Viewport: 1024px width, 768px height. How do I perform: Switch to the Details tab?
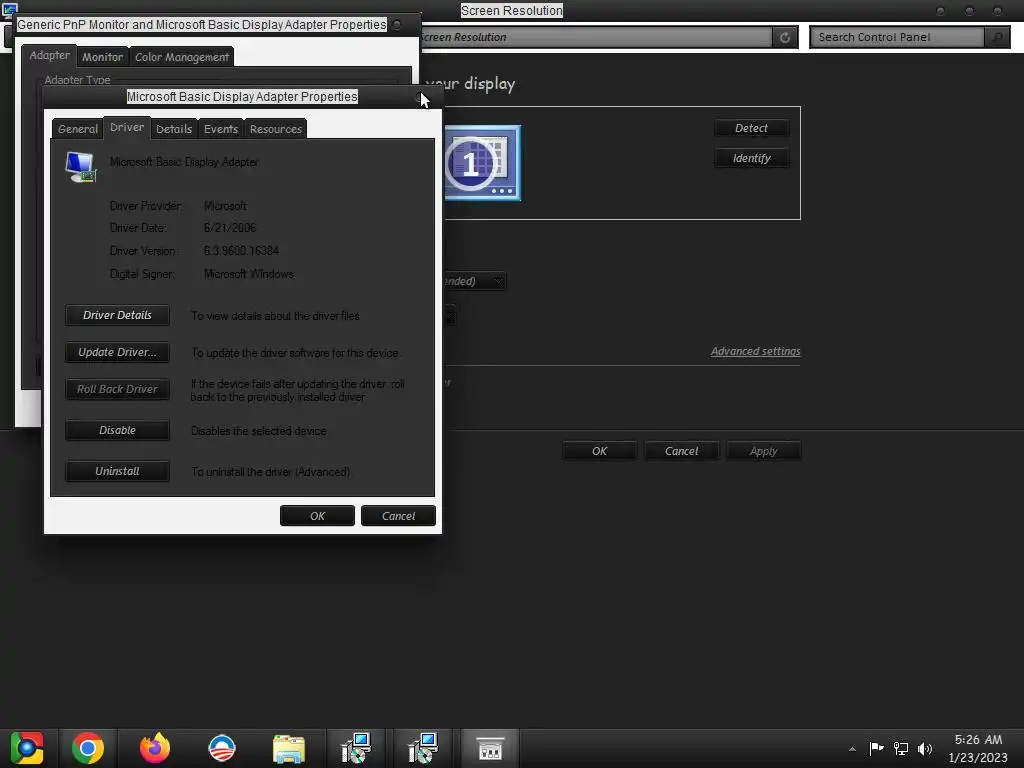[x=174, y=129]
